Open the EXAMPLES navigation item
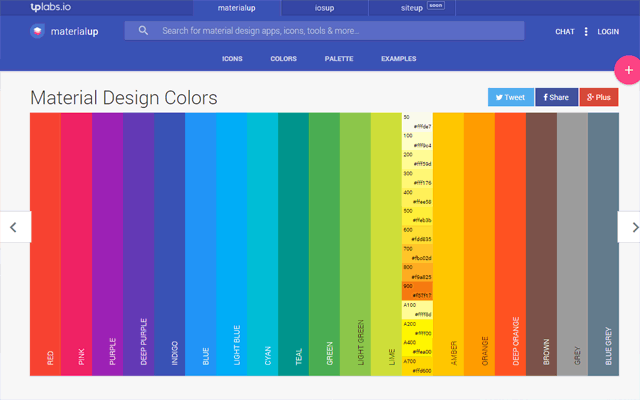 [x=398, y=59]
